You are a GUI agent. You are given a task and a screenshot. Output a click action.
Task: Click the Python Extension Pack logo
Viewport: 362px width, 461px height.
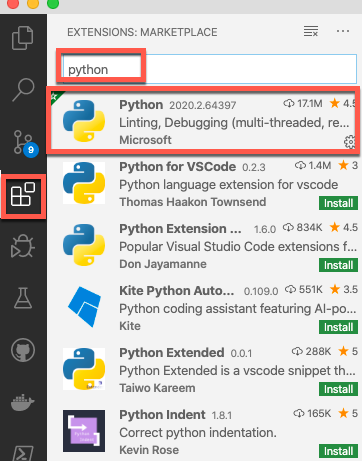click(x=84, y=245)
